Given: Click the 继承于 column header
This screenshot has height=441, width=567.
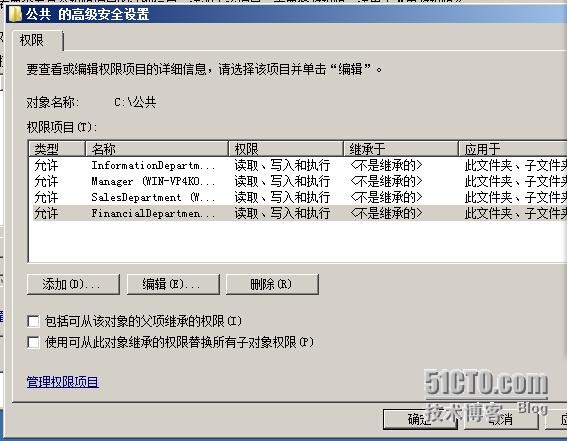Looking at the screenshot, I should click(x=401, y=149).
